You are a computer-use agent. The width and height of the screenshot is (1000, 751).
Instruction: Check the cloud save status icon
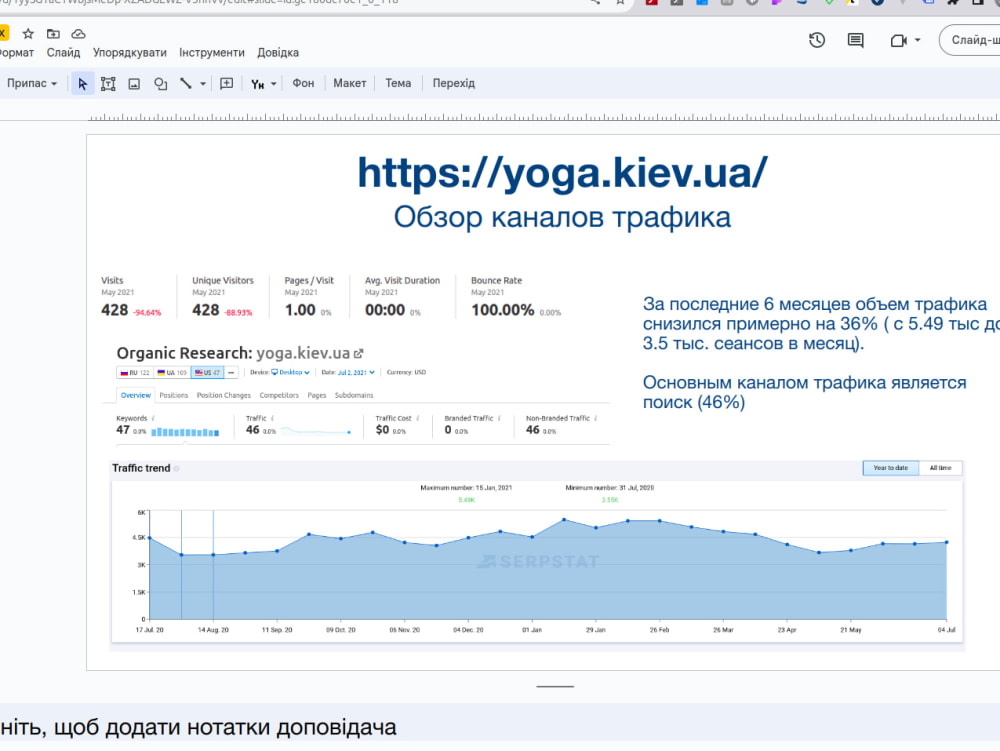click(78, 34)
